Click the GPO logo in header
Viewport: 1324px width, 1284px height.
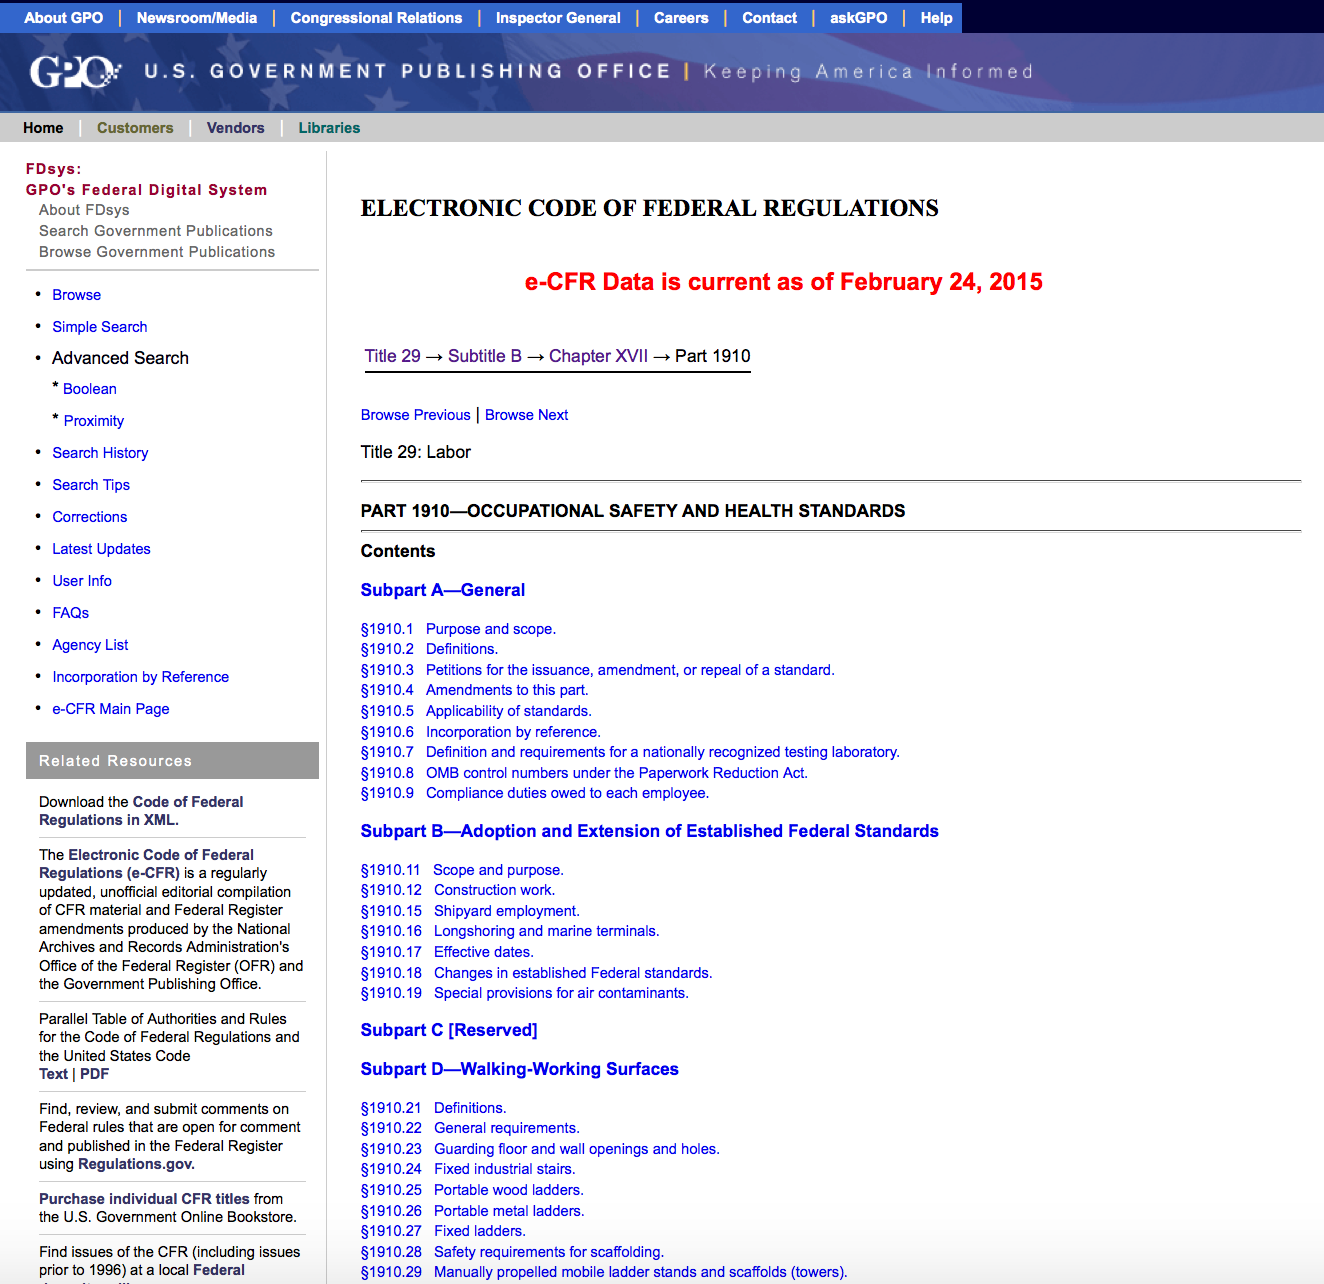[x=75, y=72]
